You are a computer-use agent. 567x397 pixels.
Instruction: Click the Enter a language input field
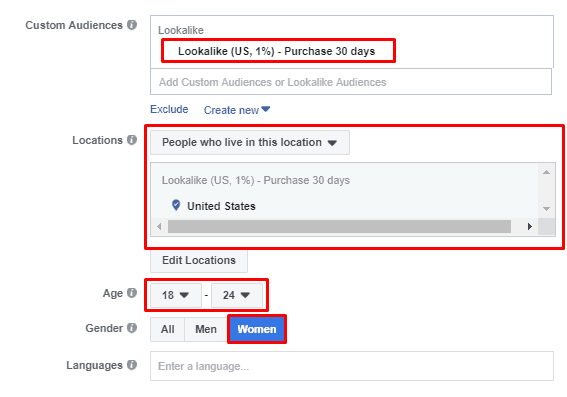pos(352,366)
